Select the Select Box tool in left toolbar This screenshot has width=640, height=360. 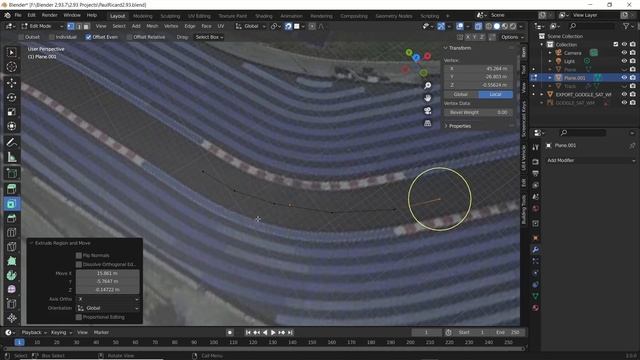pos(11,53)
